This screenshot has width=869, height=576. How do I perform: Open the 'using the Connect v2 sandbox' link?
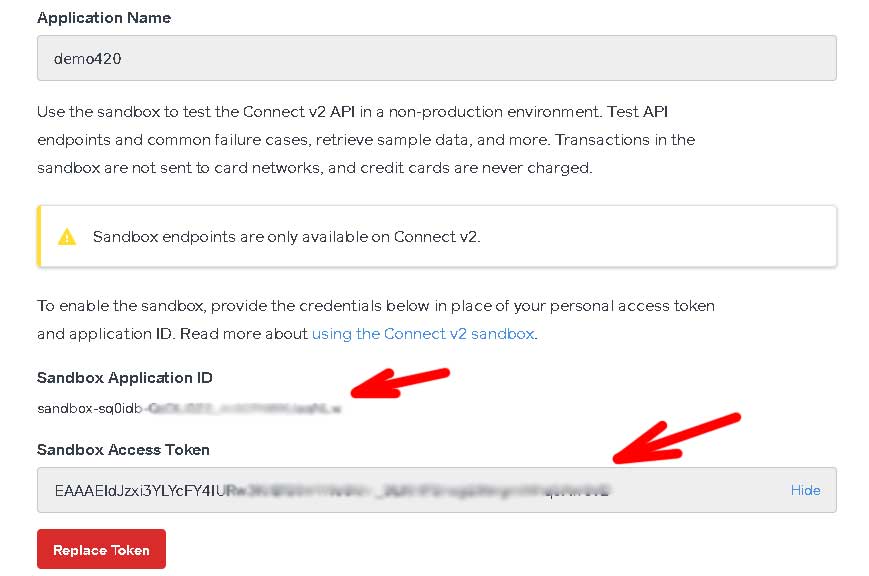tap(423, 334)
